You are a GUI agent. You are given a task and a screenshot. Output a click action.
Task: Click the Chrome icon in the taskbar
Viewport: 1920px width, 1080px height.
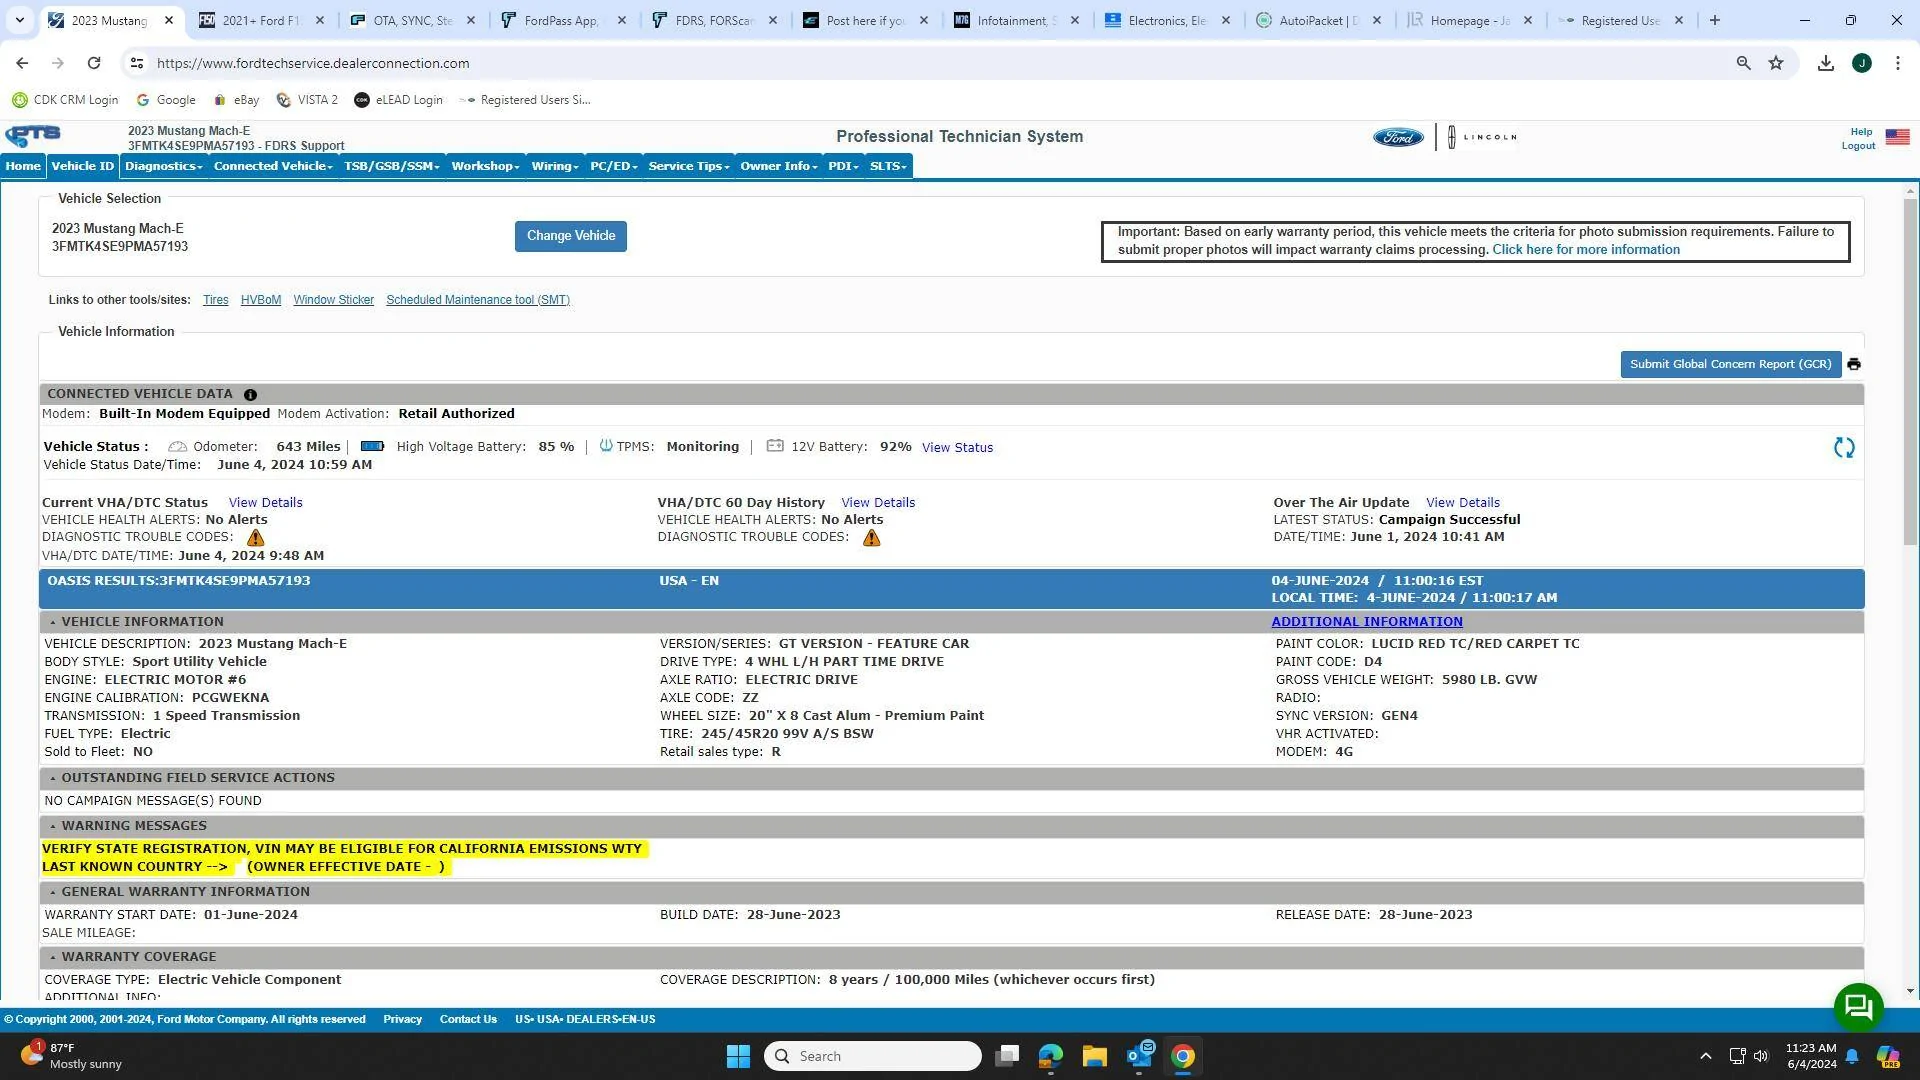tap(1183, 1056)
